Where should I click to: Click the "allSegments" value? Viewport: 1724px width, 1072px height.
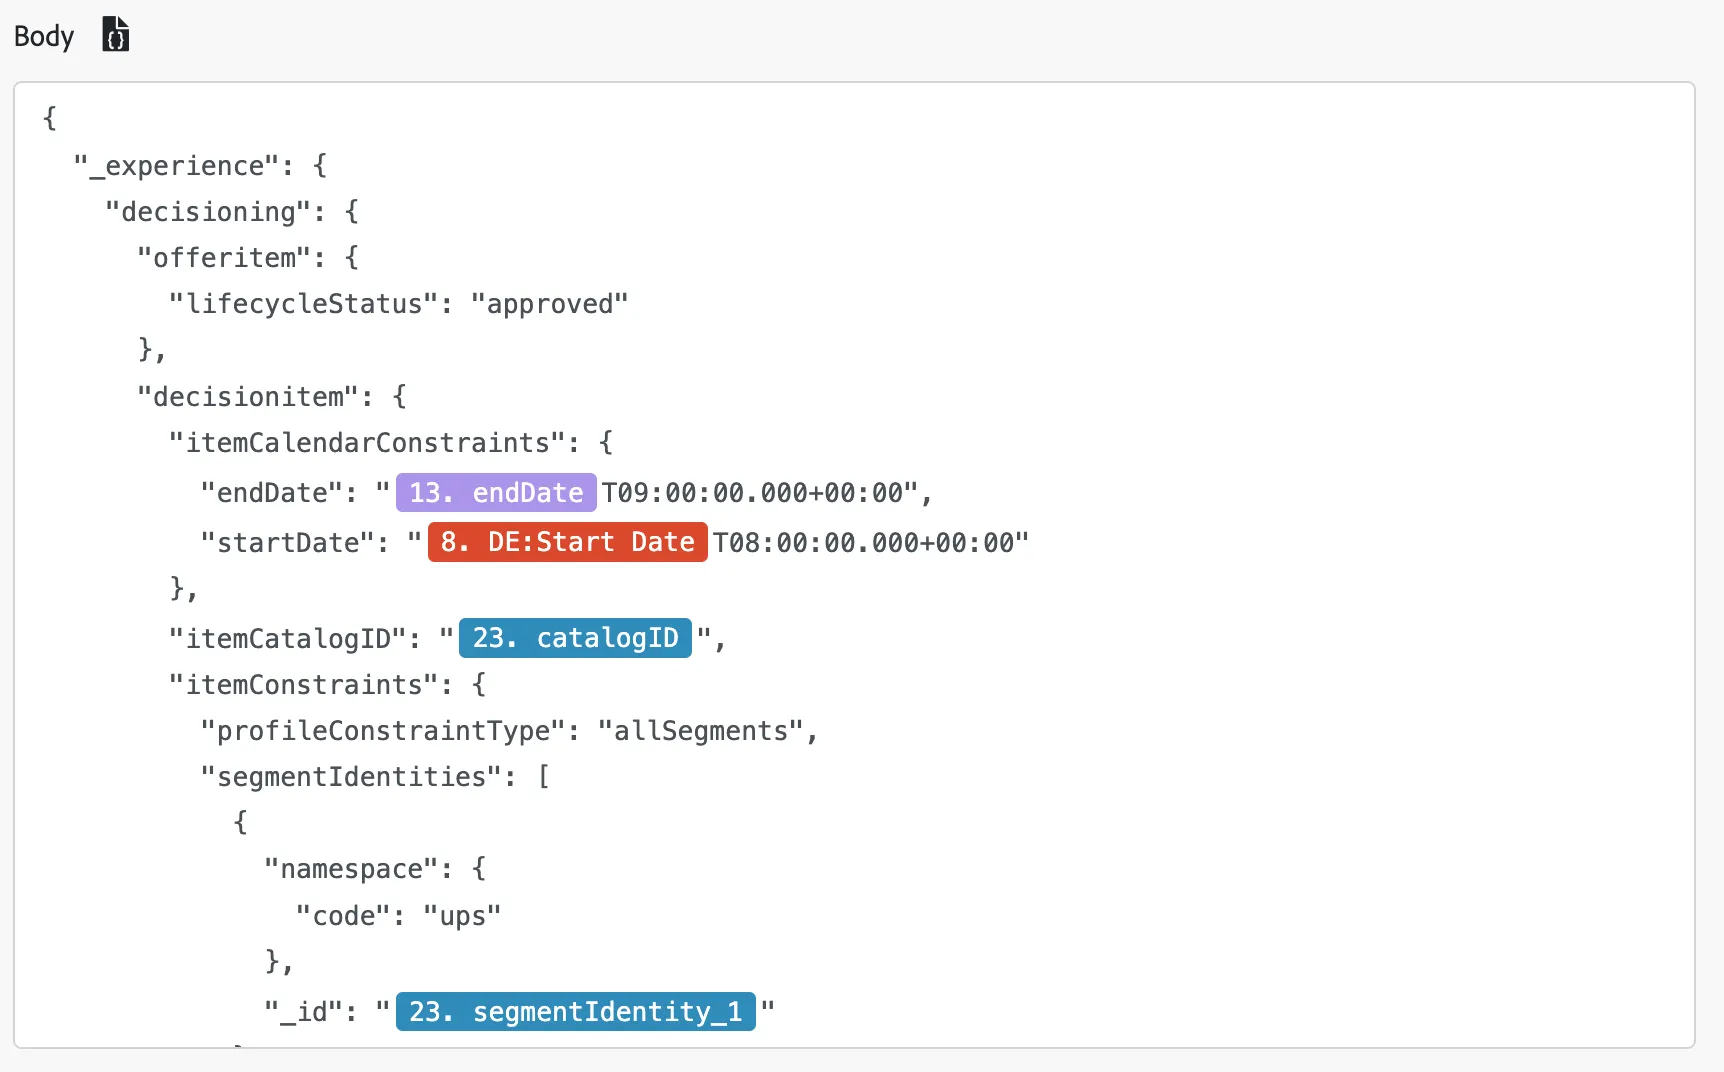(x=701, y=731)
